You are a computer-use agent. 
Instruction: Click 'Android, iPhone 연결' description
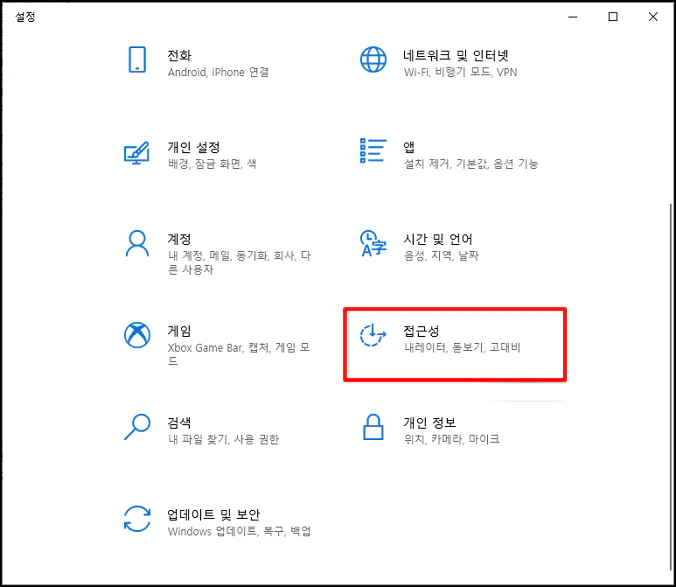(218, 72)
